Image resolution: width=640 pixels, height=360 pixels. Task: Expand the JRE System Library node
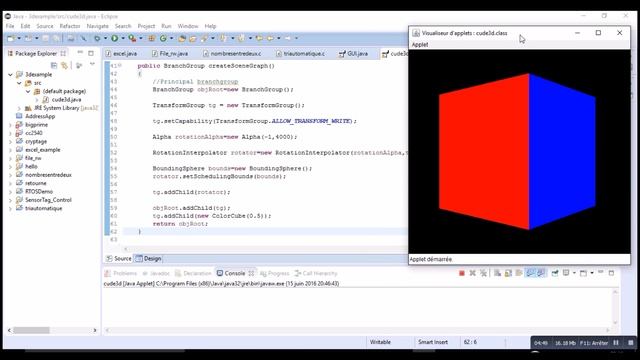19,108
